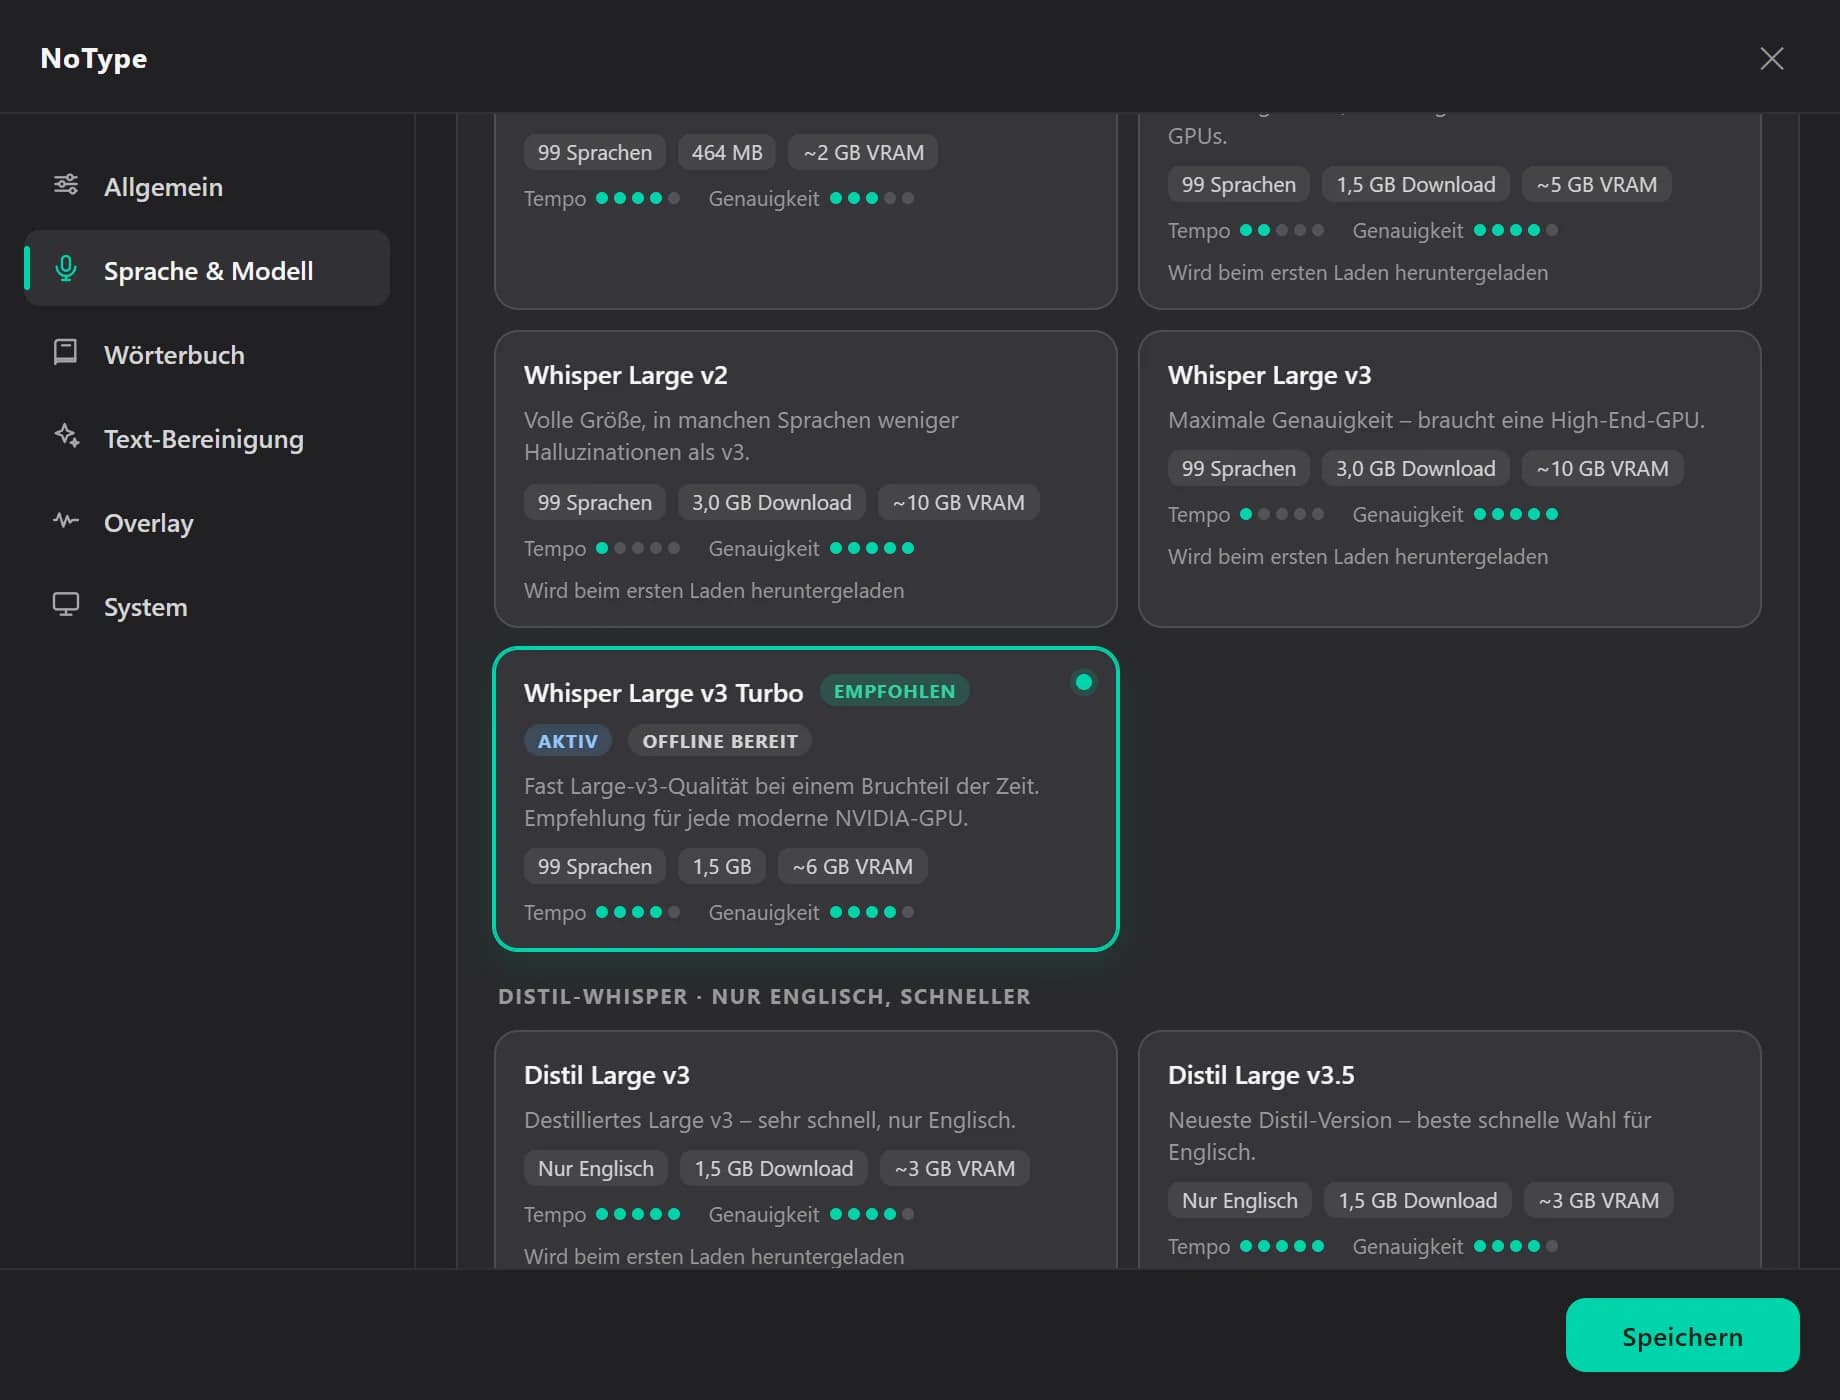The width and height of the screenshot is (1840, 1400).
Task: Click the ~10 GB VRAM tag on Whisper Large v3
Action: (x=1602, y=468)
